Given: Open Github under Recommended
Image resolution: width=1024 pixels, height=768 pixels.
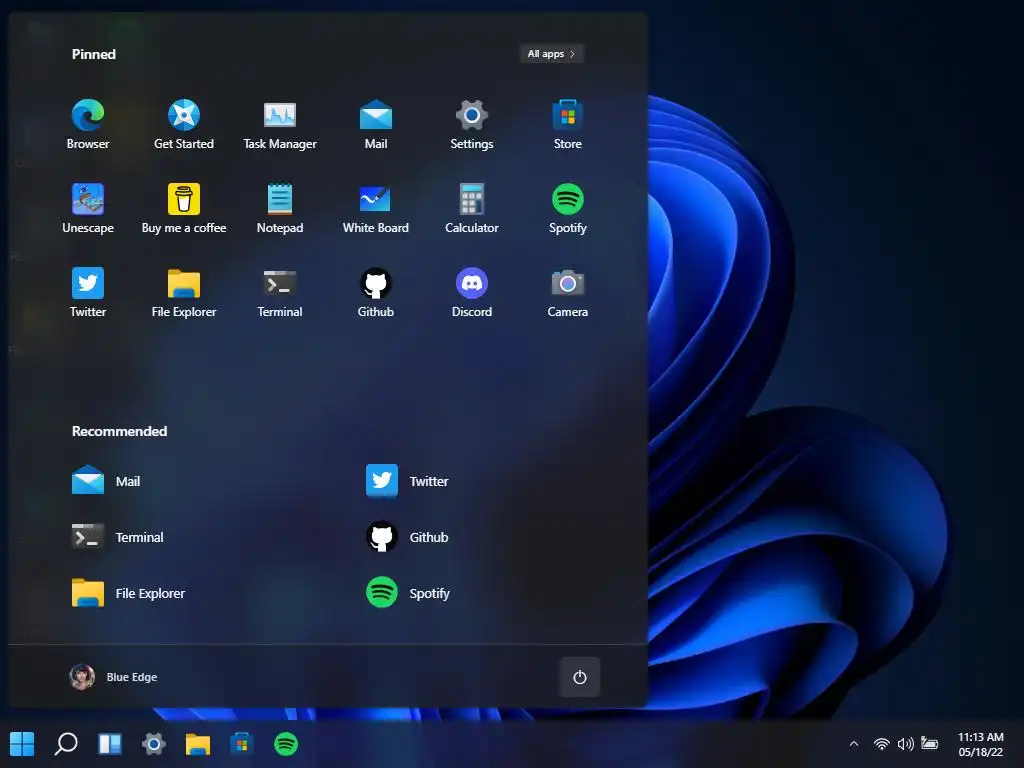Looking at the screenshot, I should 407,537.
